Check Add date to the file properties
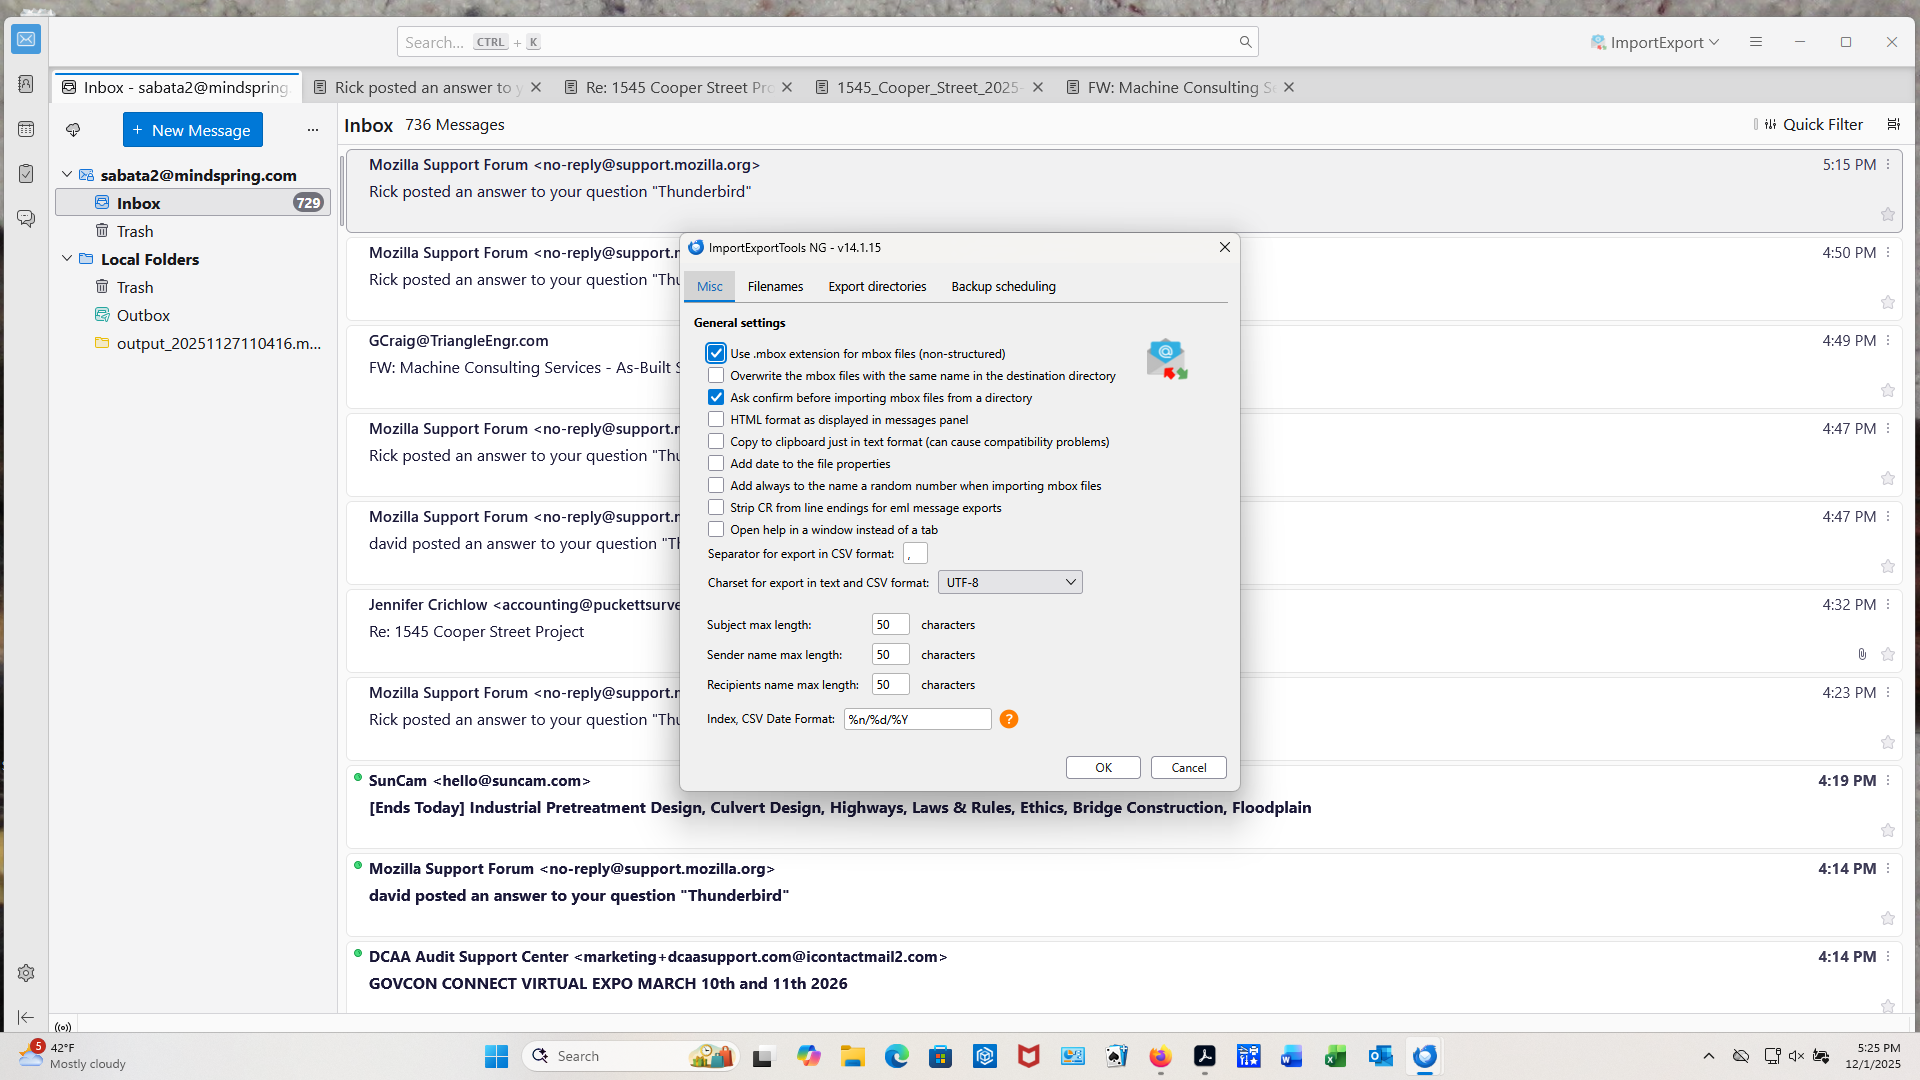 pos(716,464)
